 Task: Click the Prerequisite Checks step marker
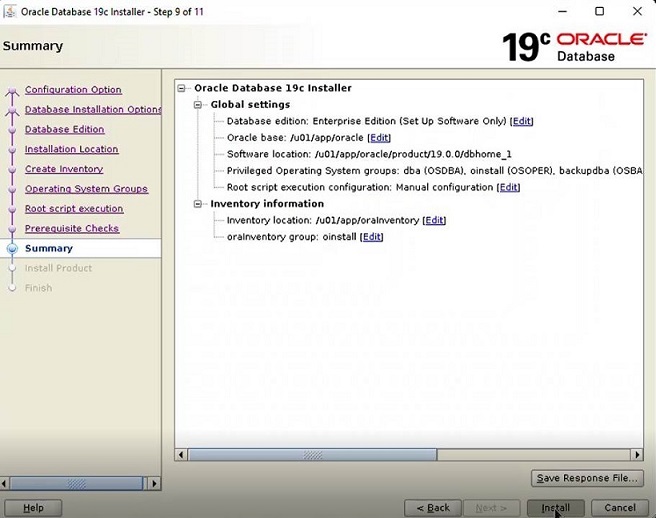[x=12, y=229]
